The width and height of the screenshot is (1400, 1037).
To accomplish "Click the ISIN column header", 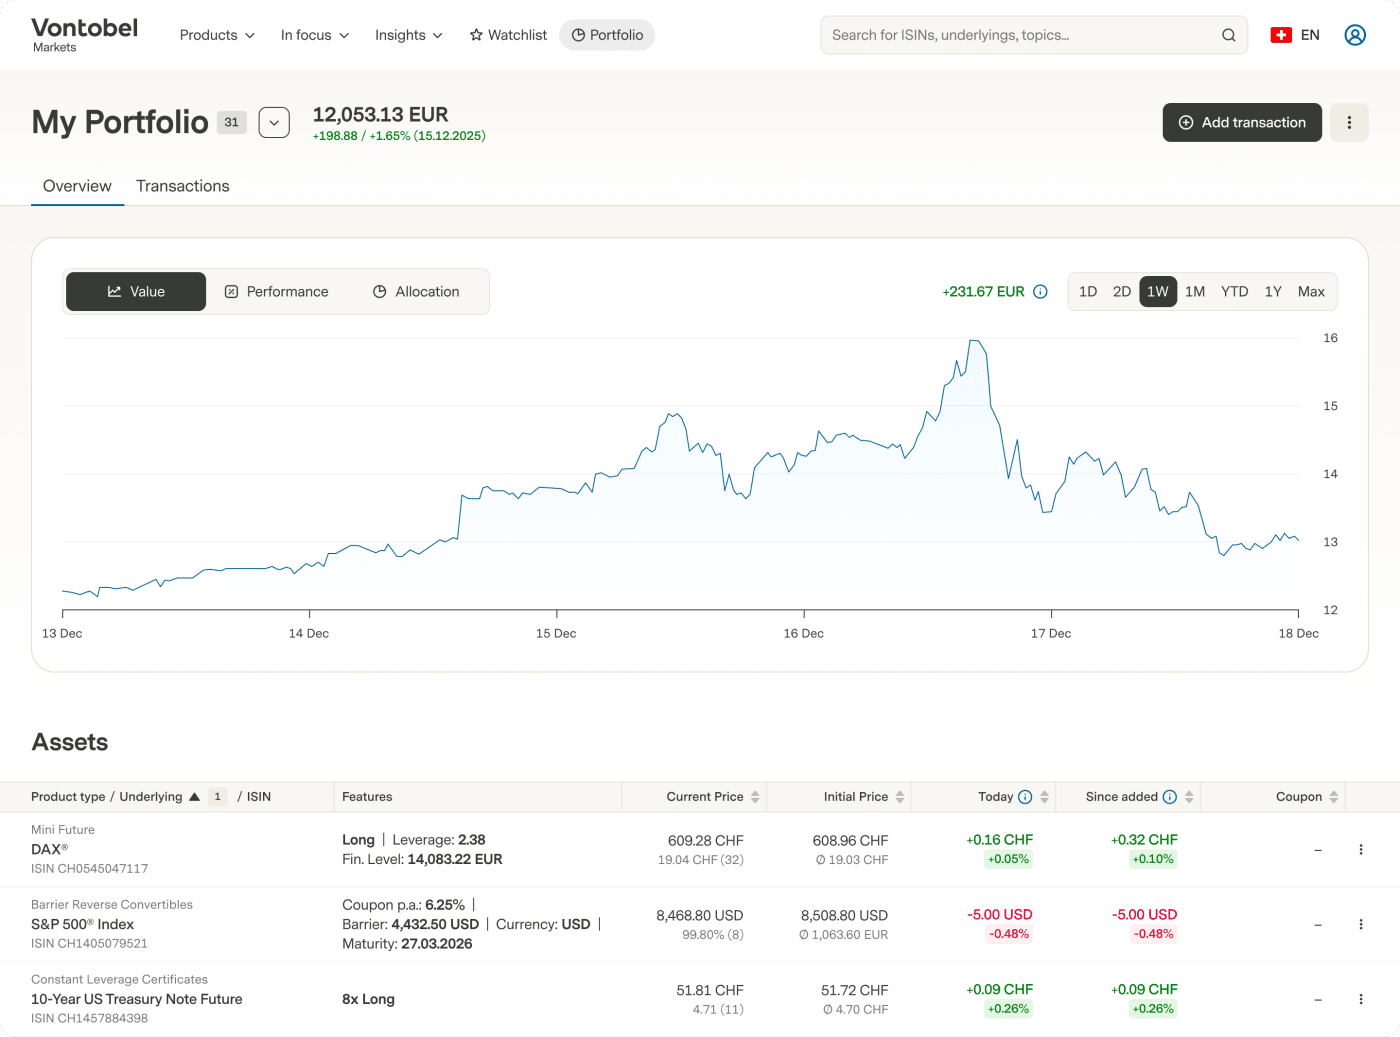I will point(259,797).
